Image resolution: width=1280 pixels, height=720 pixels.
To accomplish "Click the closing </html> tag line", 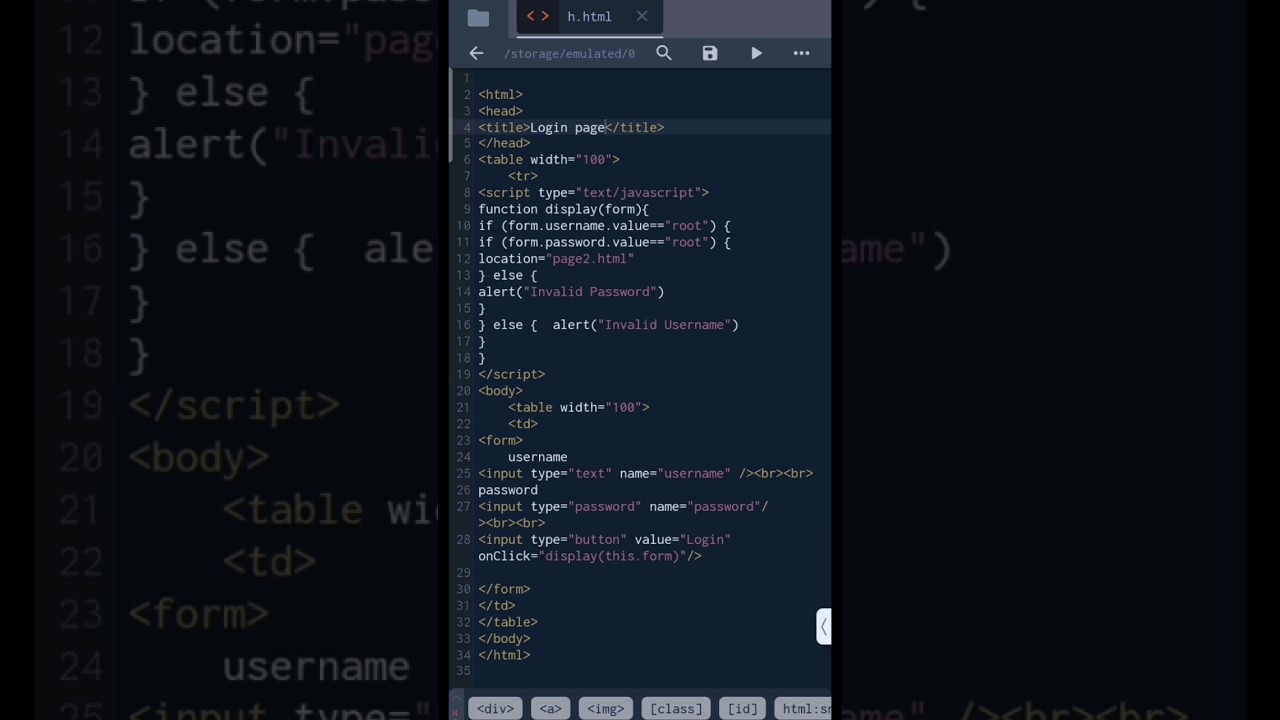I will pos(504,655).
